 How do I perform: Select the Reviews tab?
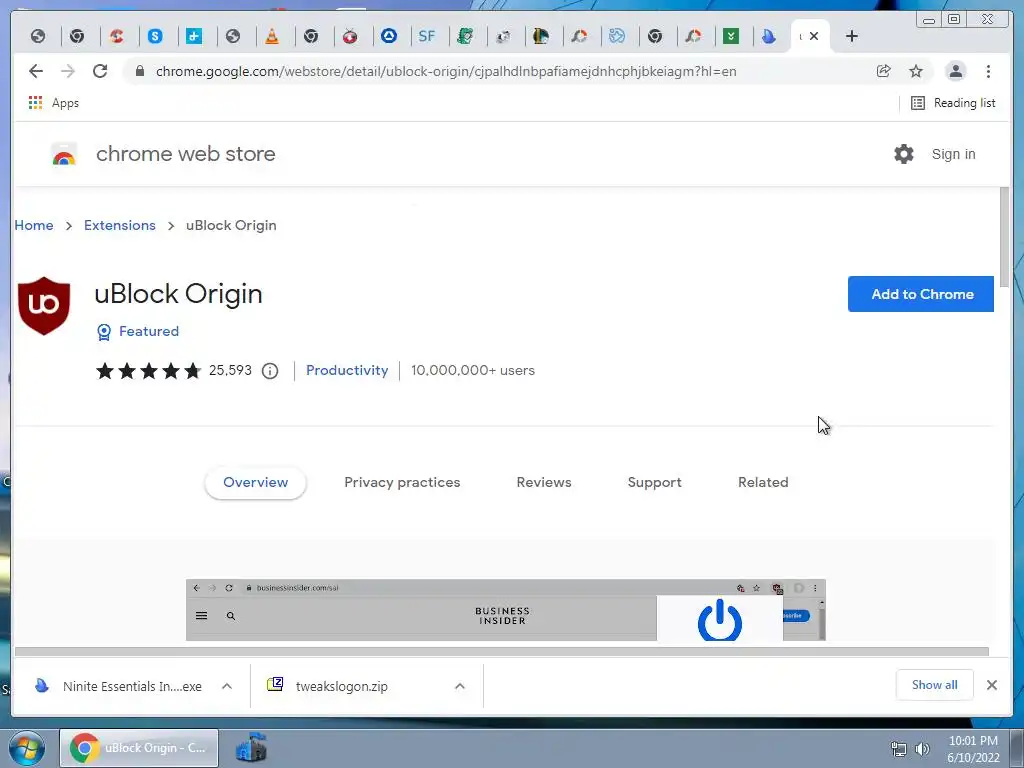(544, 483)
